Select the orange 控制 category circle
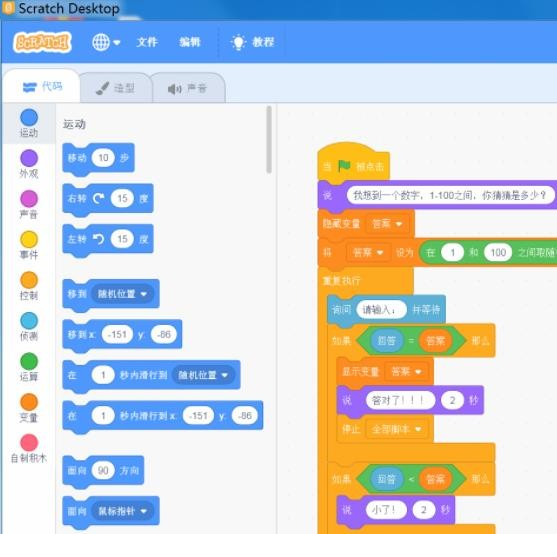 coord(29,280)
